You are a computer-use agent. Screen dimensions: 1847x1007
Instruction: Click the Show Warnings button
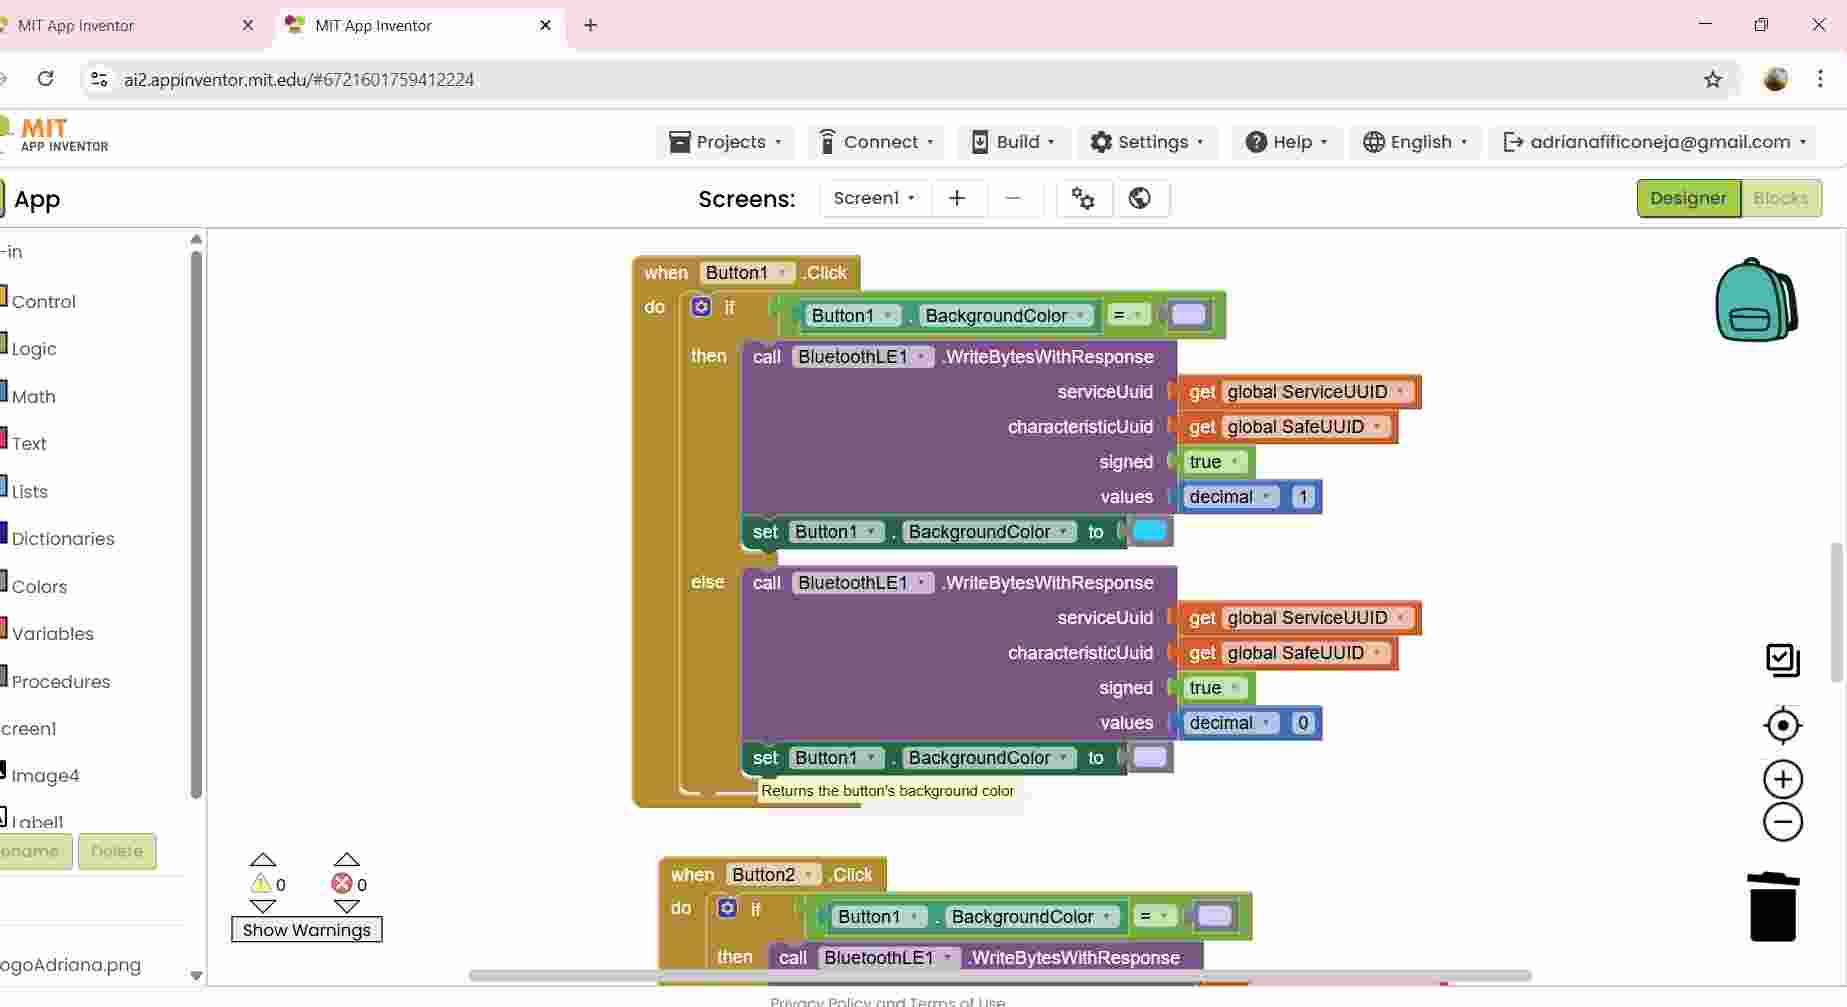[x=307, y=930]
